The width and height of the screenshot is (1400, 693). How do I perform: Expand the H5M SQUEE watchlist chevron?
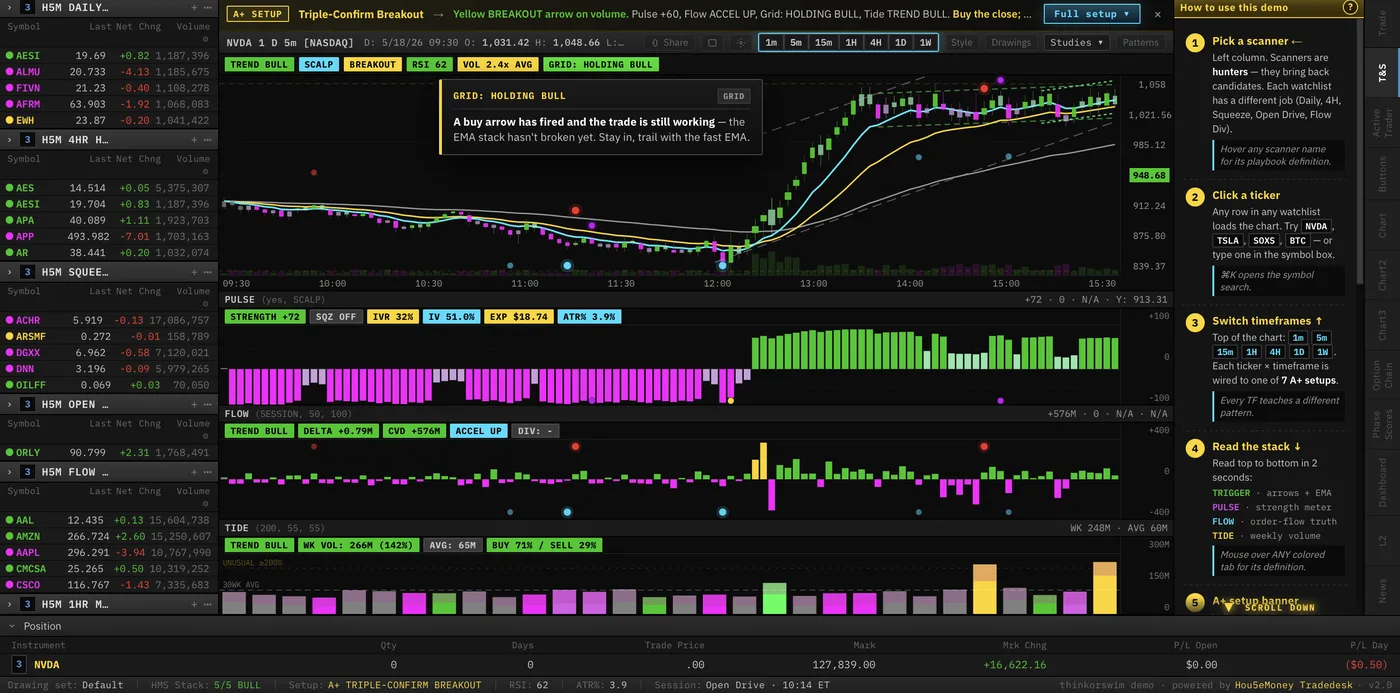tap(9, 272)
